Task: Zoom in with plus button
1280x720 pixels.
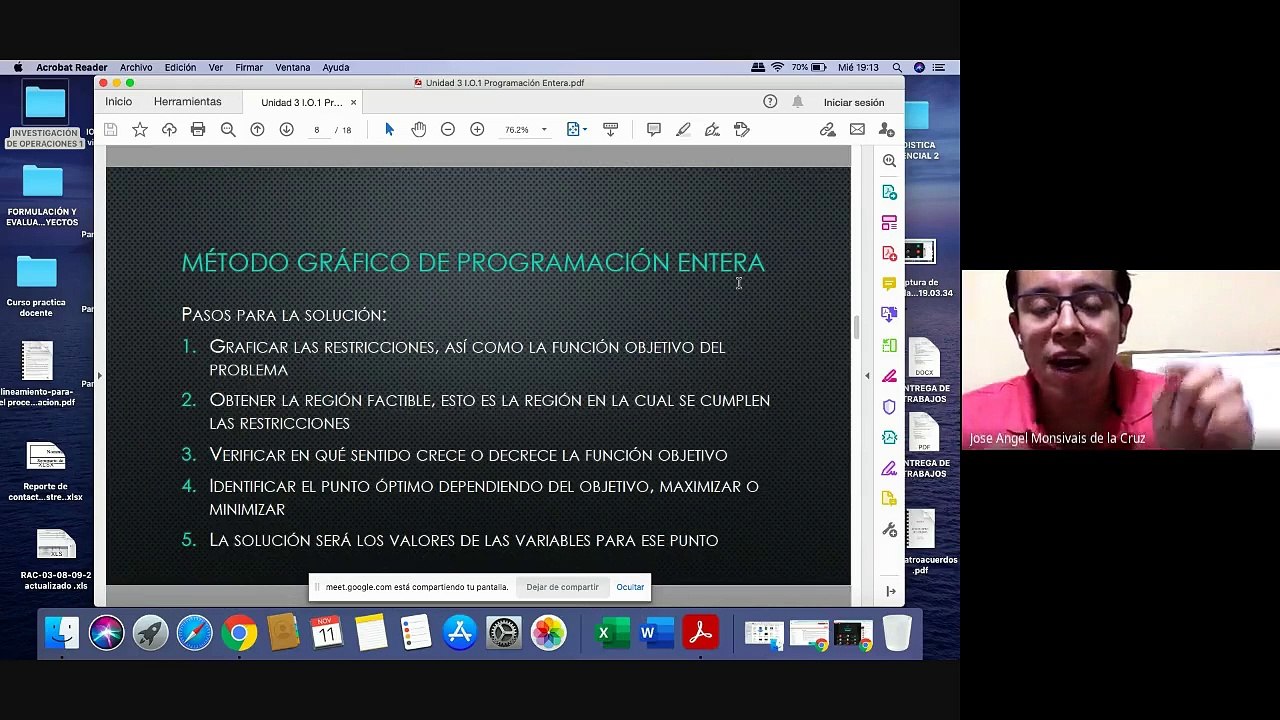Action: coord(477,130)
